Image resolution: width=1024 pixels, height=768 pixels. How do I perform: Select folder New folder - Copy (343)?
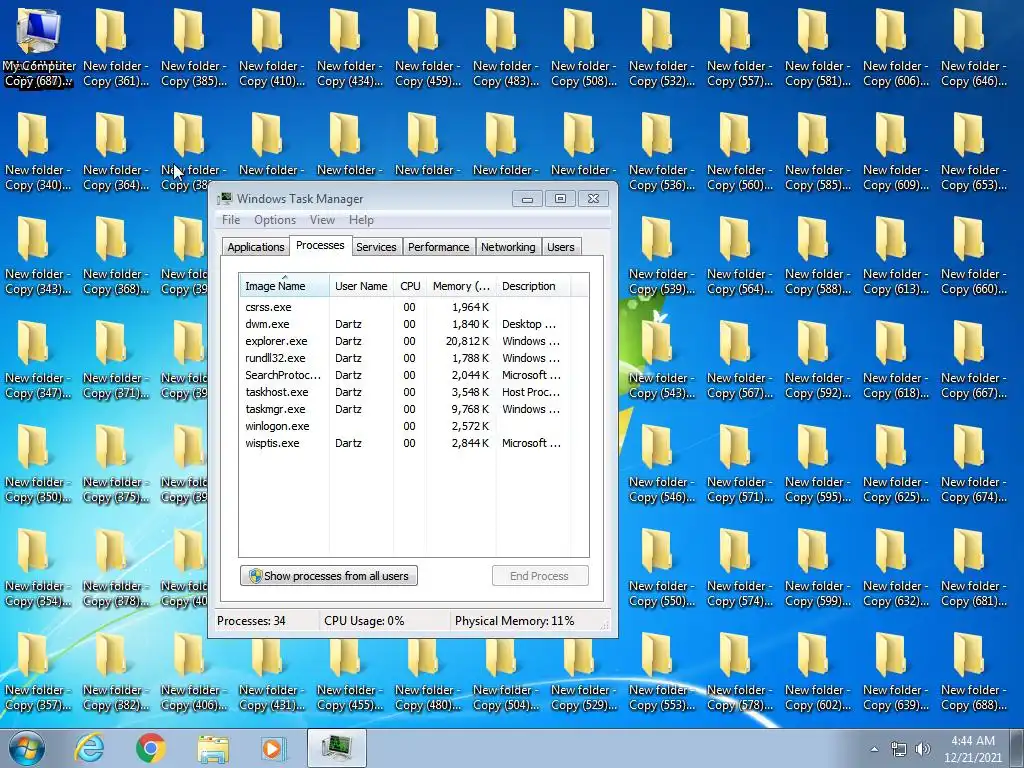coord(38,256)
